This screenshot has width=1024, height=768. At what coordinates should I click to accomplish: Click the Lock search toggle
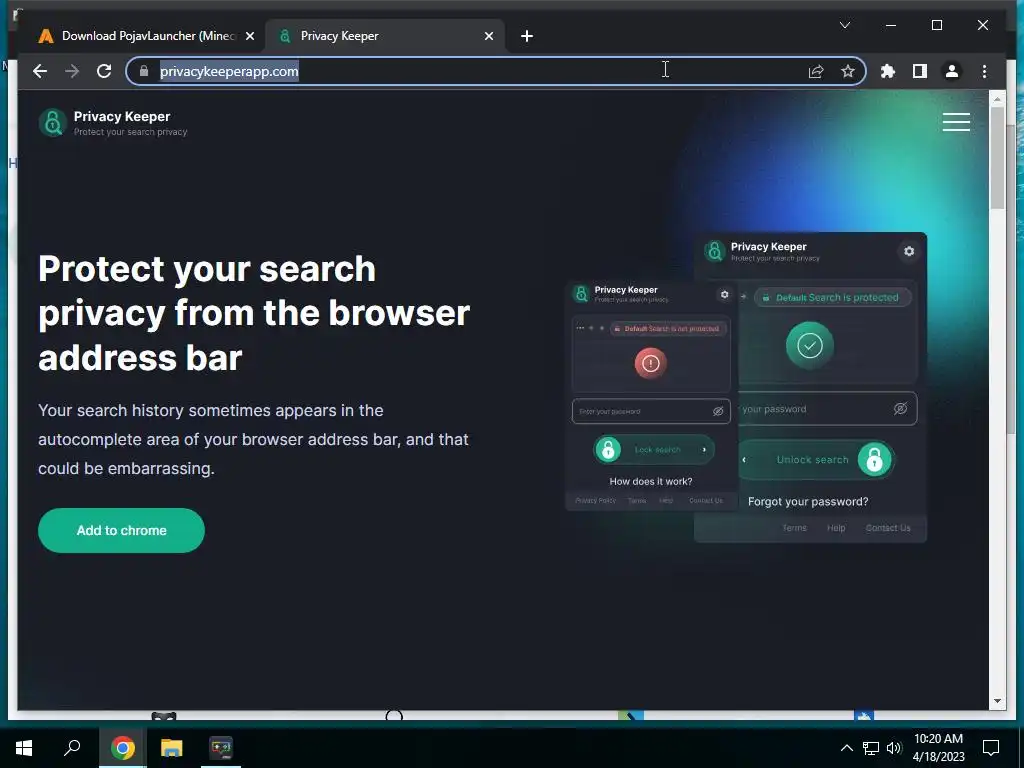point(654,450)
